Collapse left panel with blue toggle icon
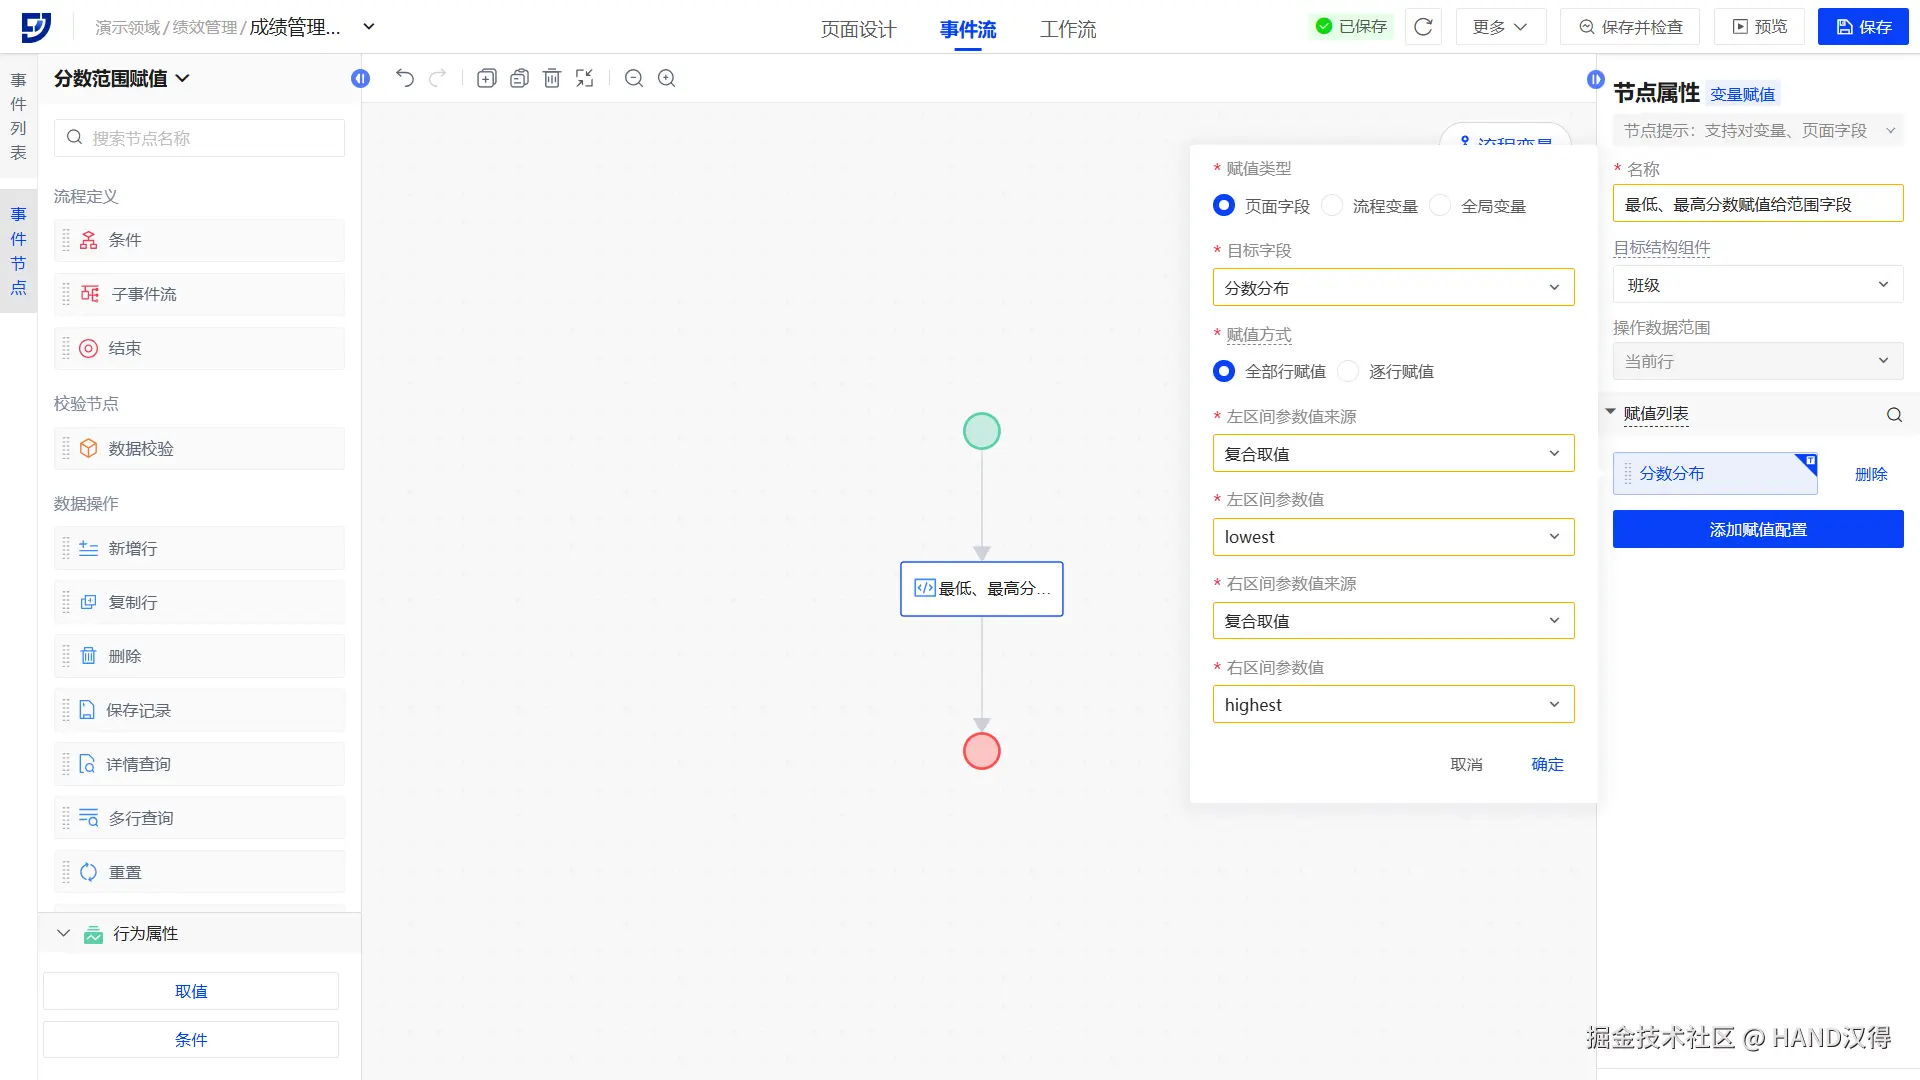Screen dimensions: 1920x1080 pyautogui.click(x=361, y=78)
